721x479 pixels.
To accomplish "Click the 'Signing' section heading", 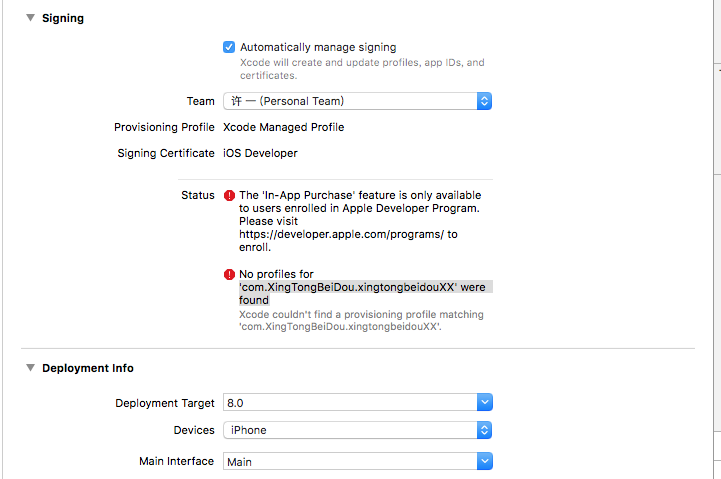I will 63,18.
